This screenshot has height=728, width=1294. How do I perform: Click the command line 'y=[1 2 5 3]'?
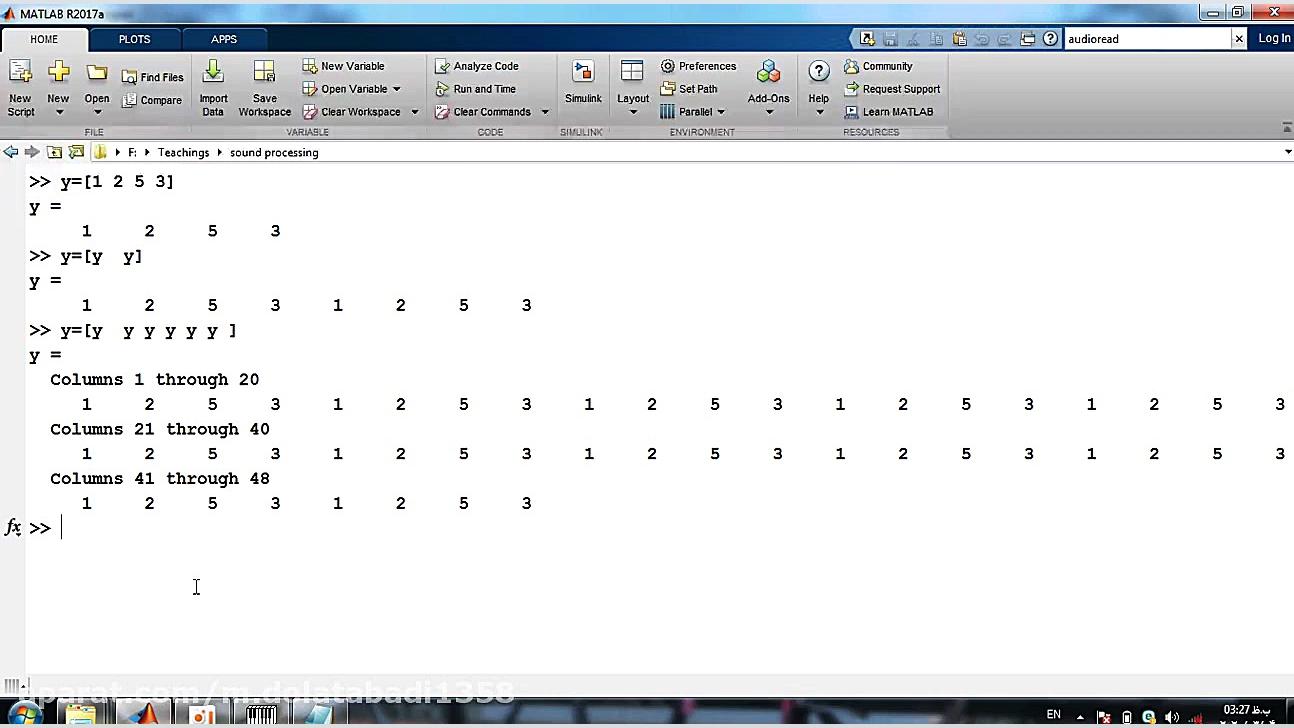[117, 182]
